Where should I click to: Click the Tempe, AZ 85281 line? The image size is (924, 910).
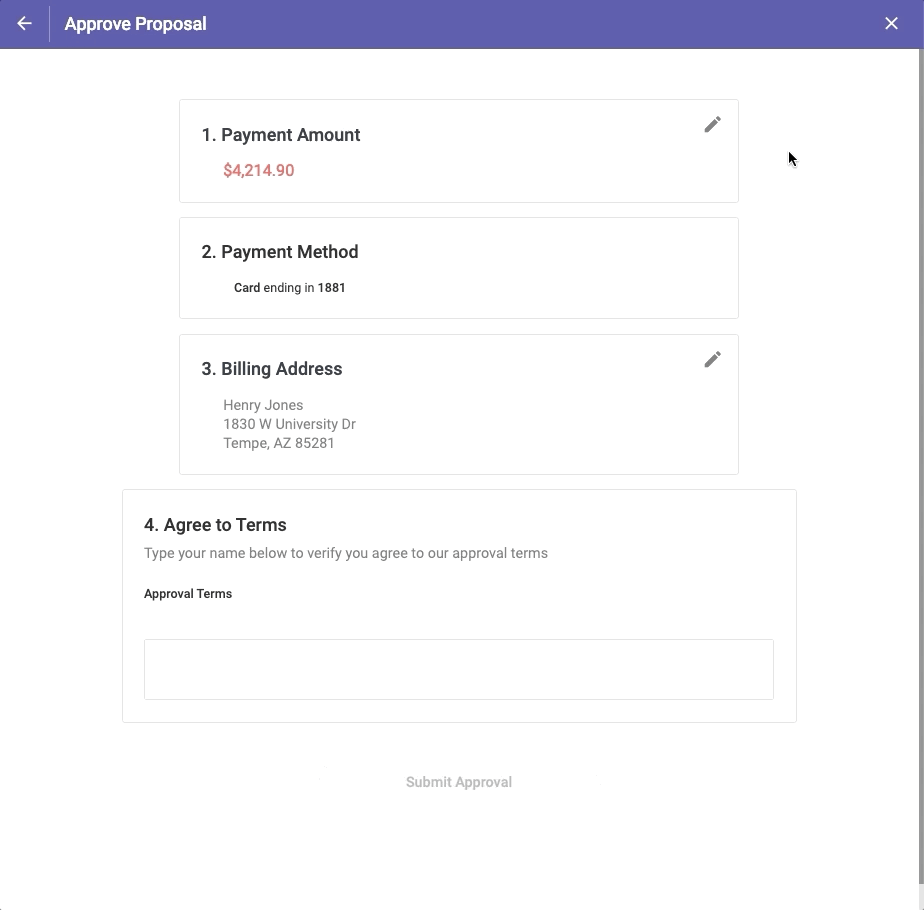pos(279,443)
